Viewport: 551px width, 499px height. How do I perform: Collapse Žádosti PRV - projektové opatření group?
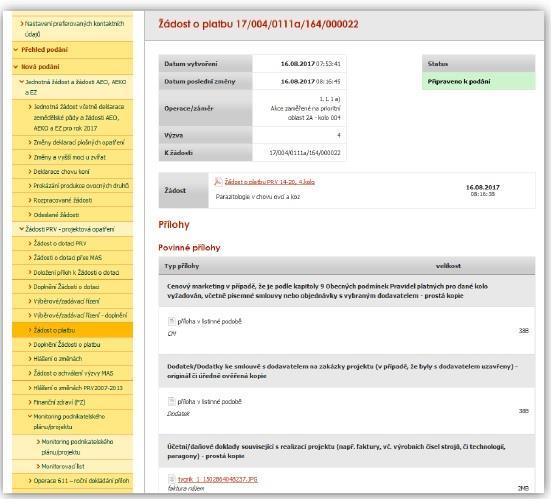(21, 229)
